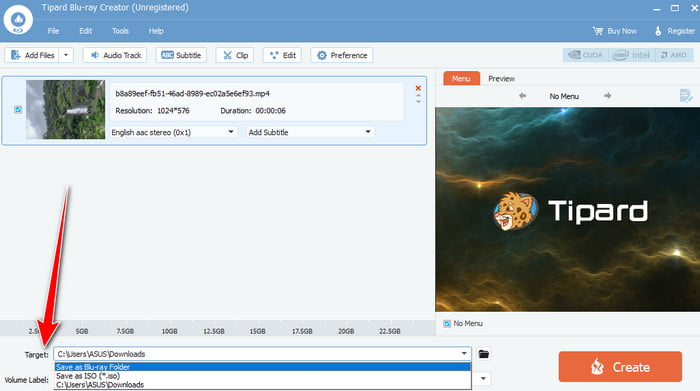Click the Register link

pyautogui.click(x=675, y=31)
